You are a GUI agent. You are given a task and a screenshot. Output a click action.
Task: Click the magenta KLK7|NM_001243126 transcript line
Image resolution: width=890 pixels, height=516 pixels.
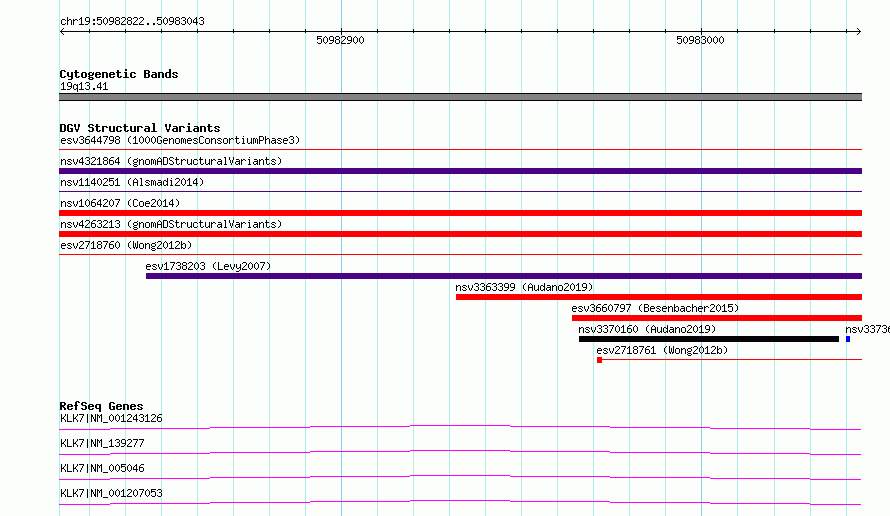pos(460,427)
